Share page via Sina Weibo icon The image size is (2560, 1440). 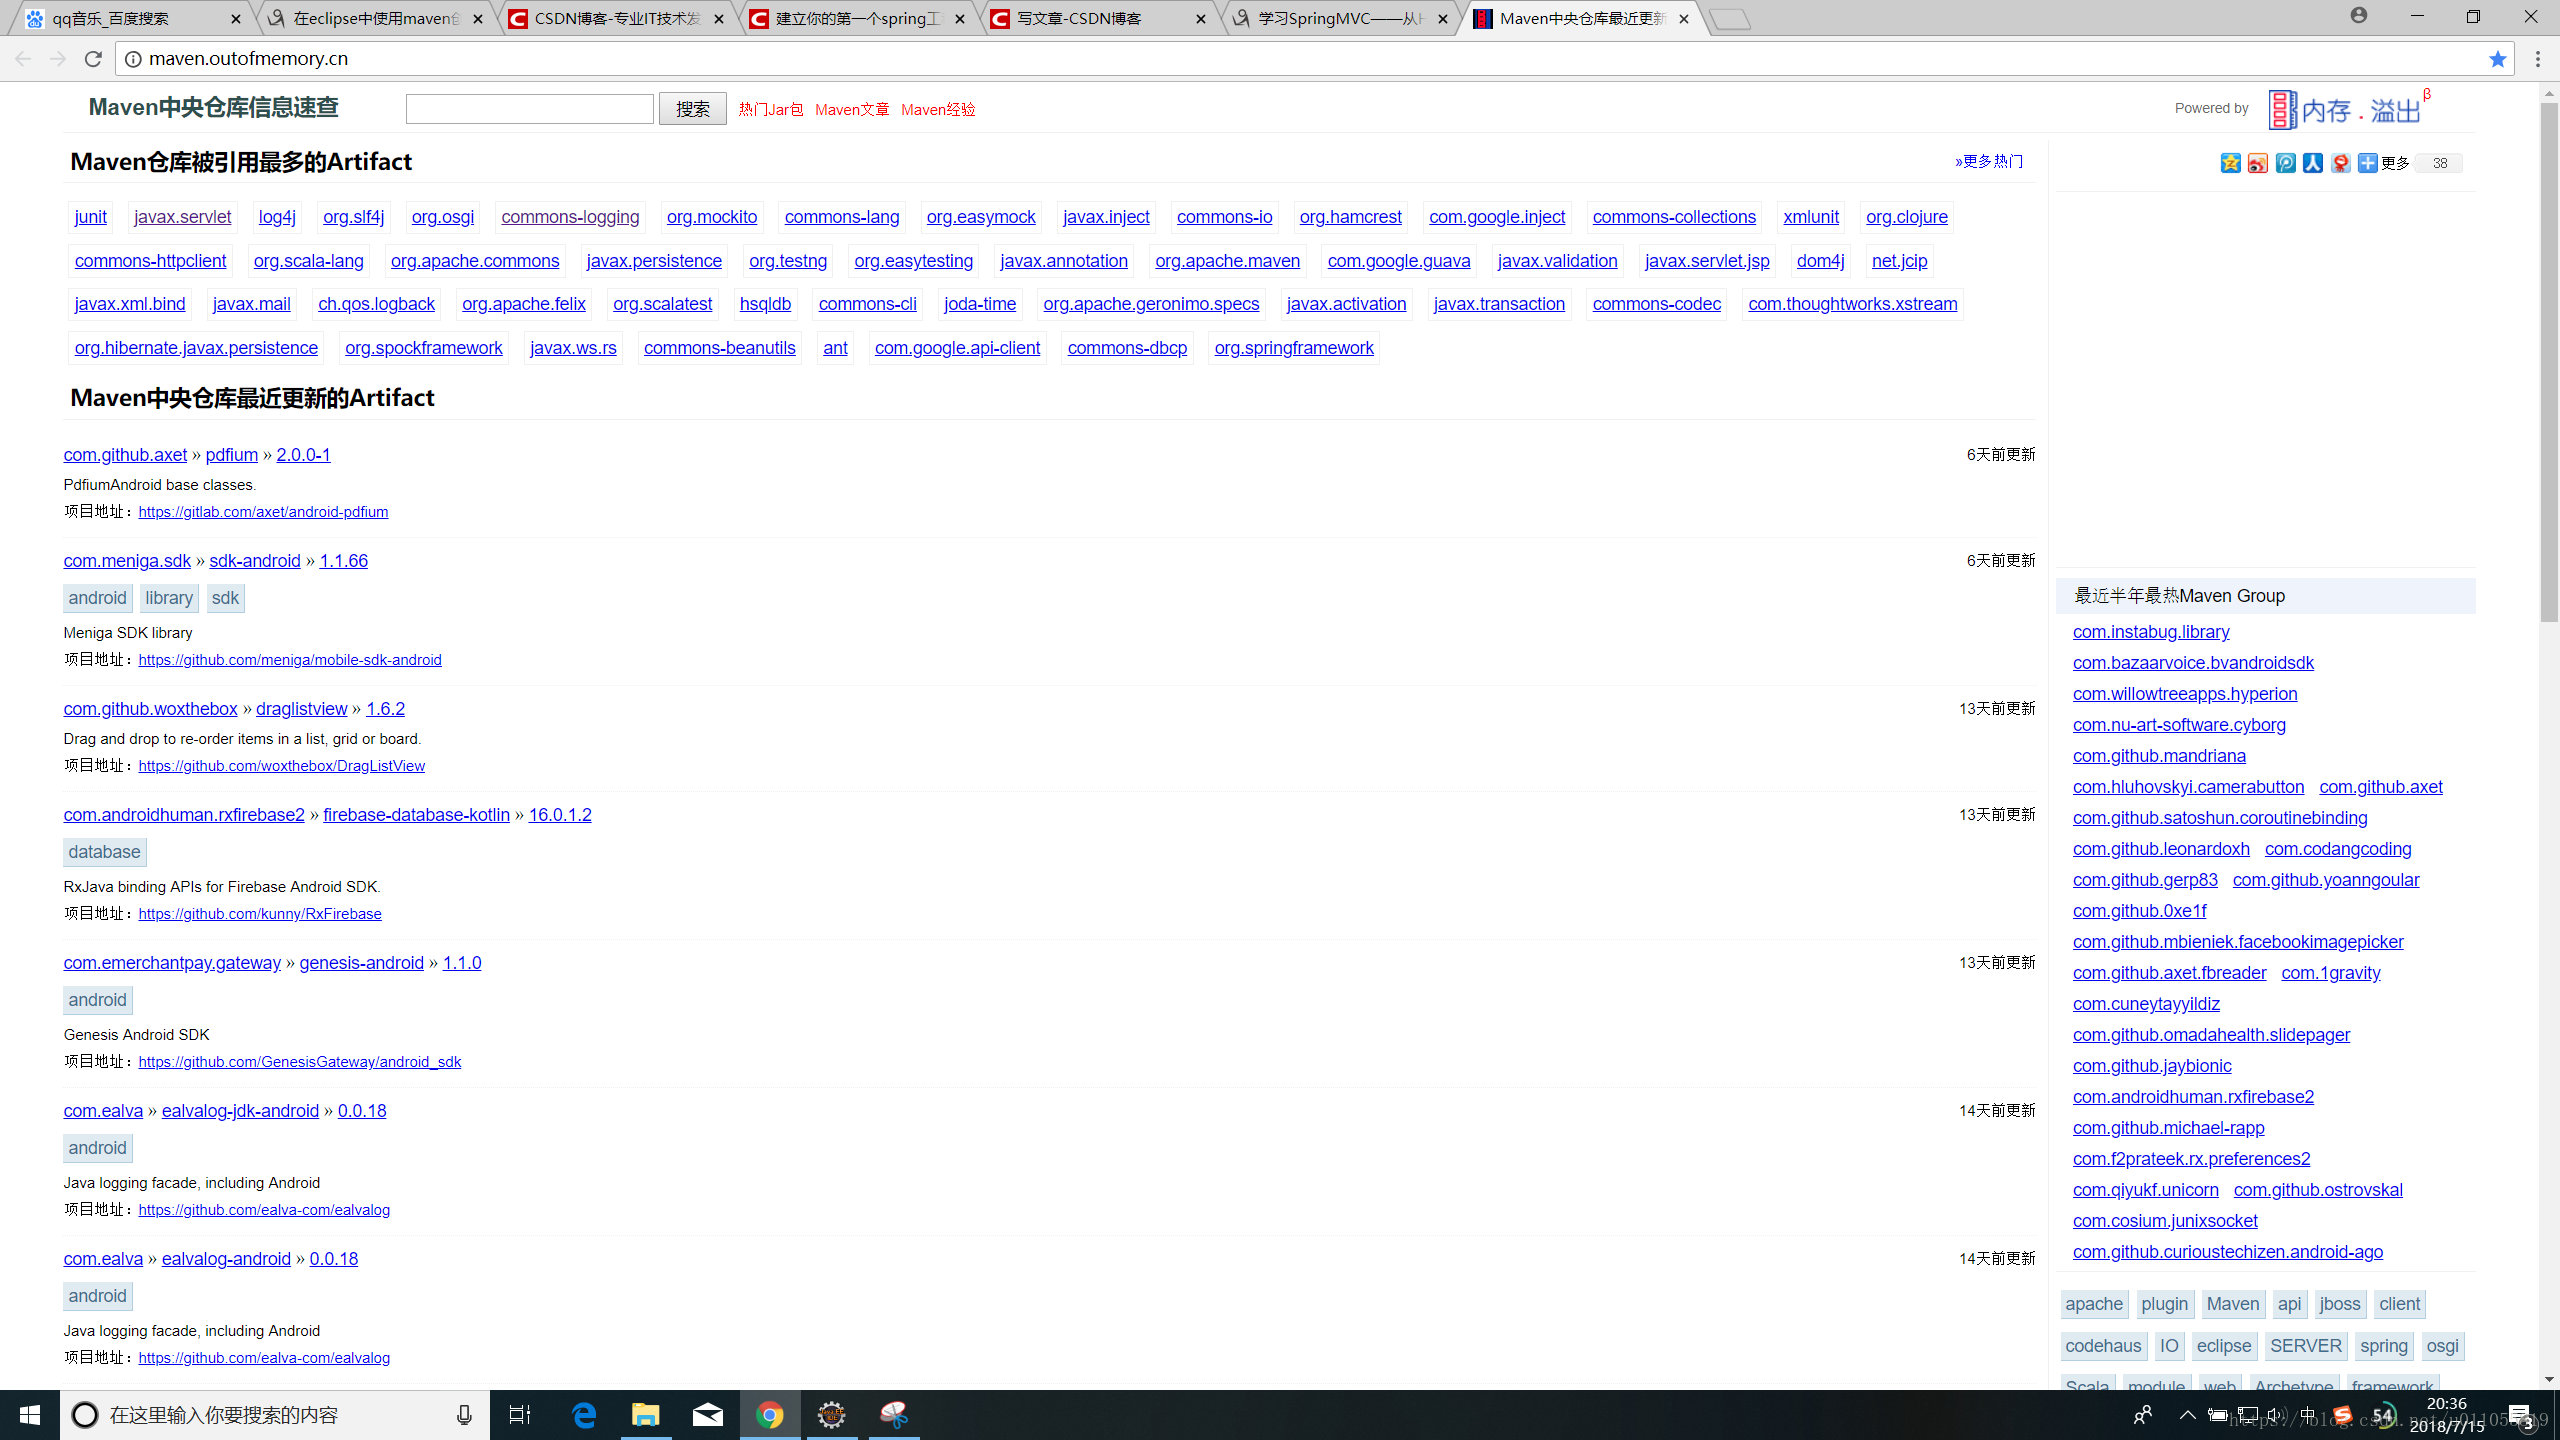click(2257, 163)
